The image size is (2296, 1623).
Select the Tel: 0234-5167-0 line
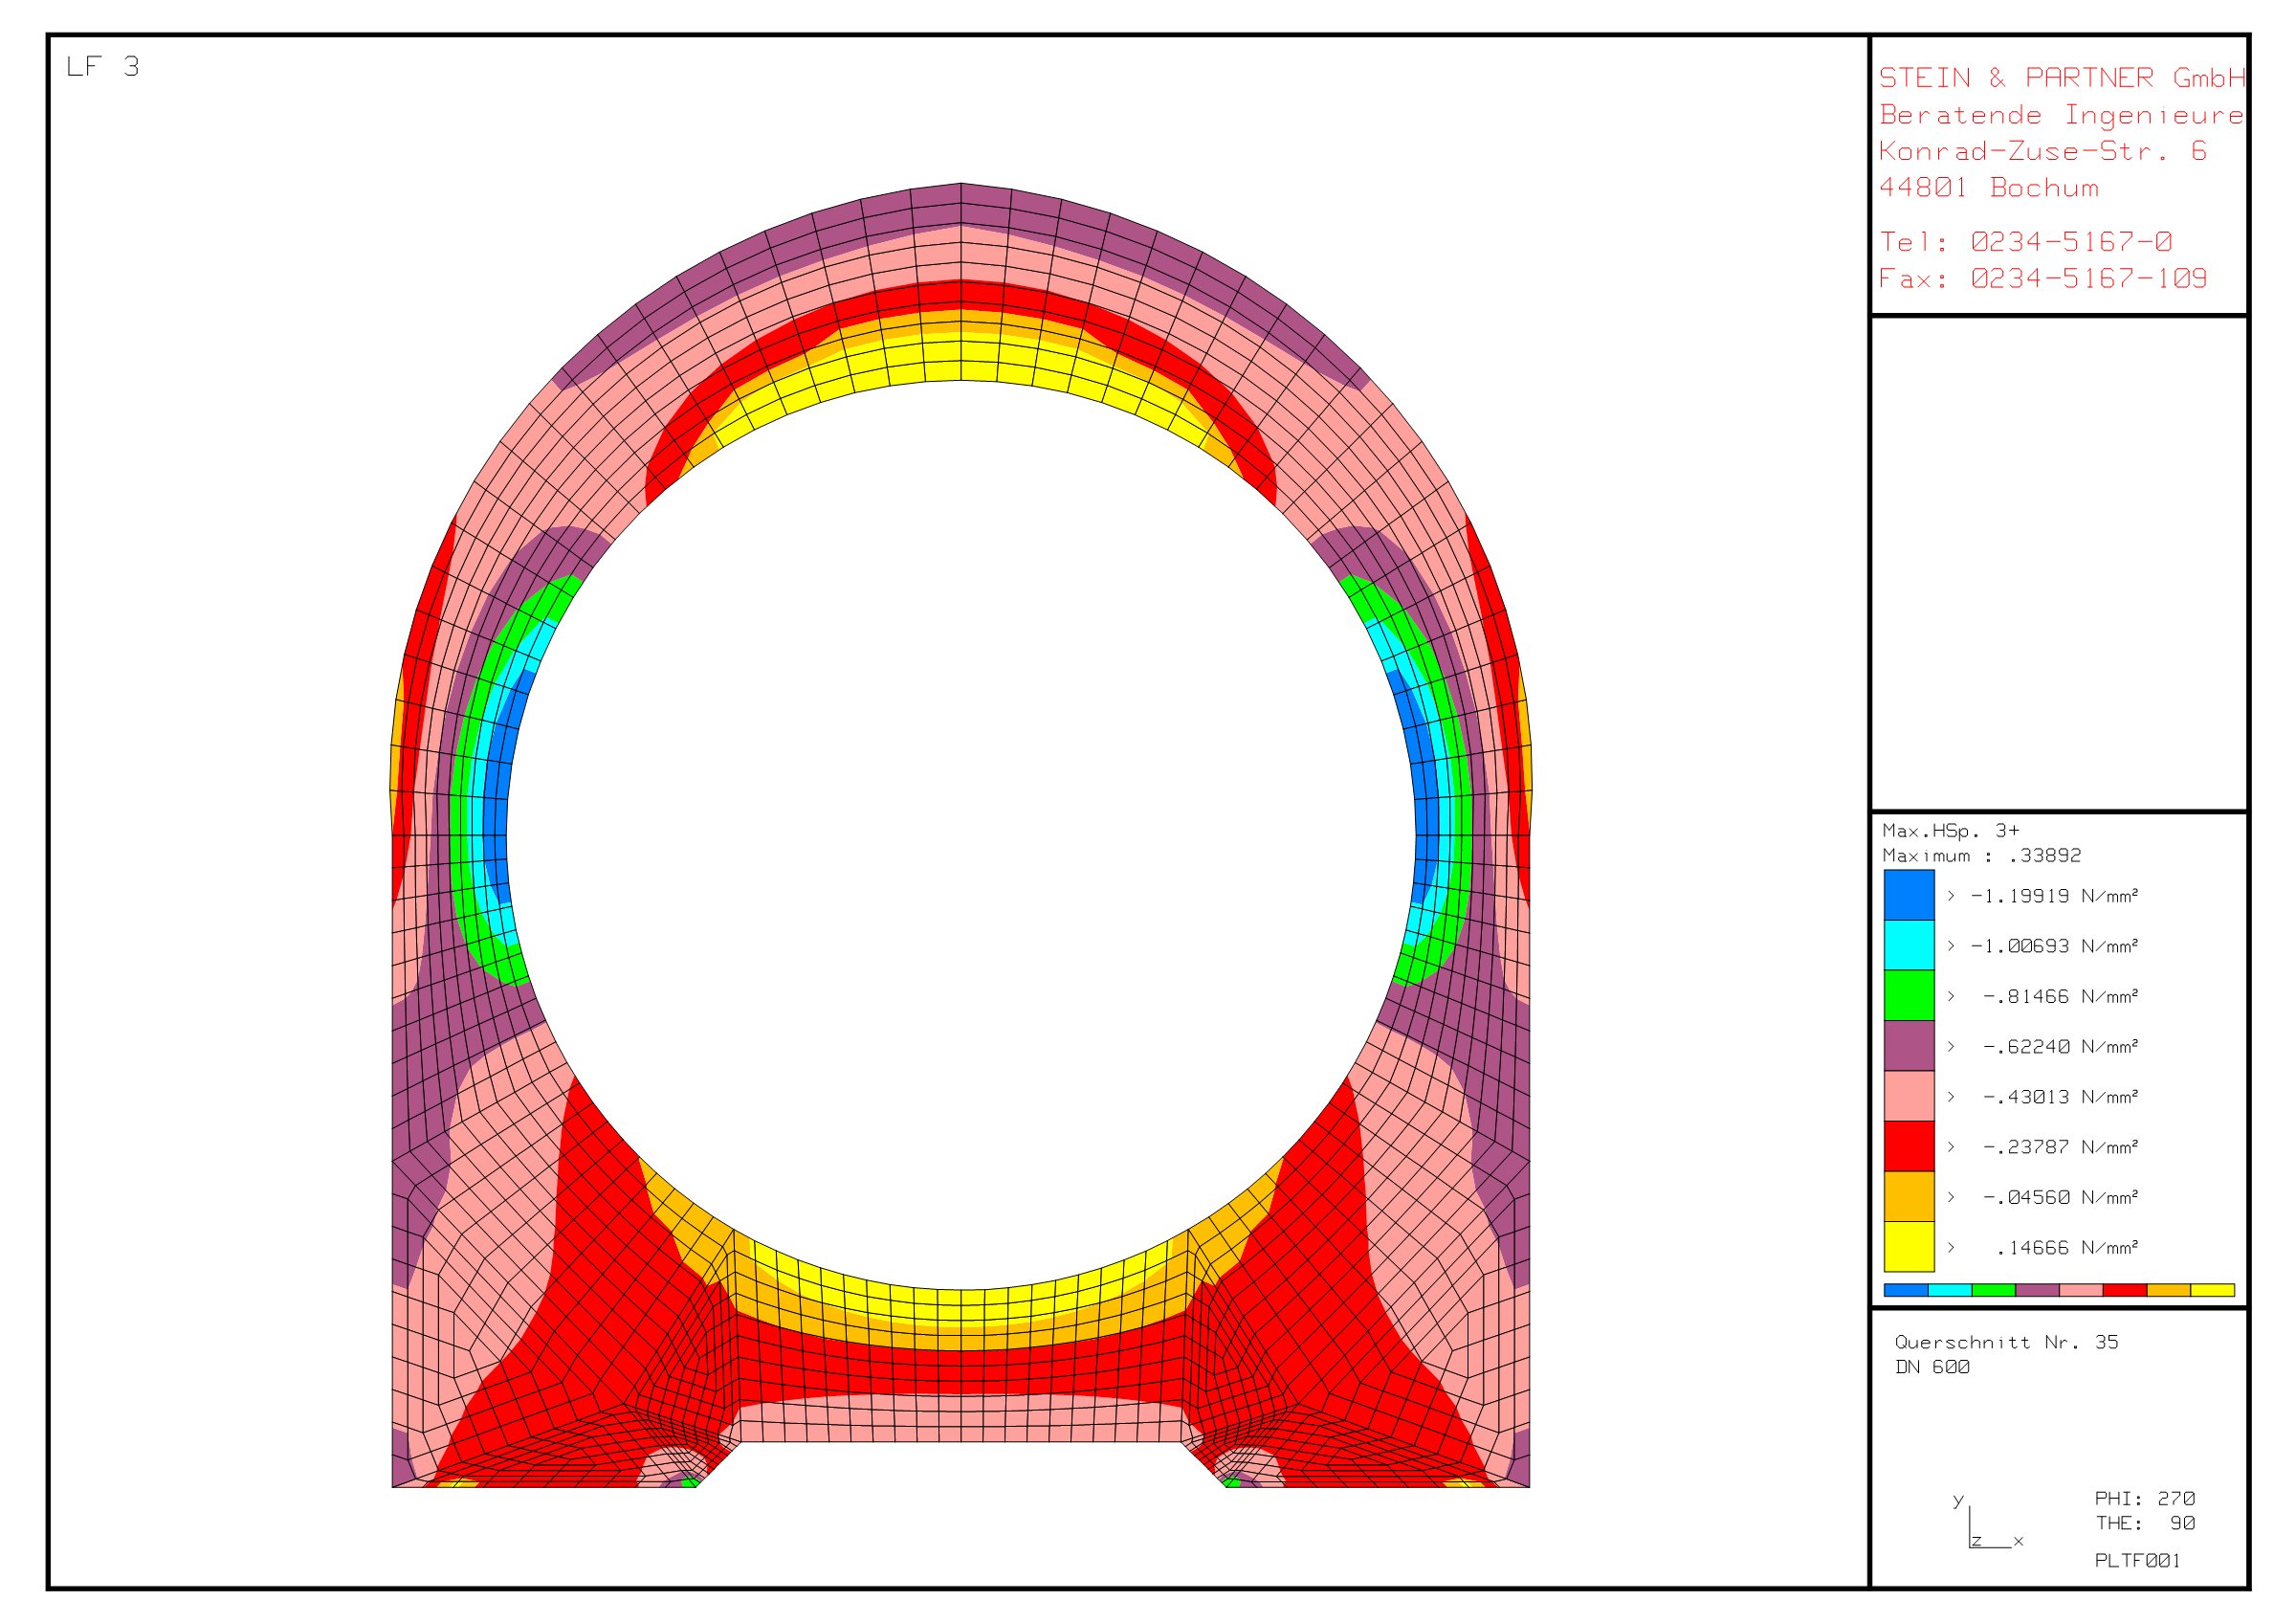click(x=2024, y=242)
